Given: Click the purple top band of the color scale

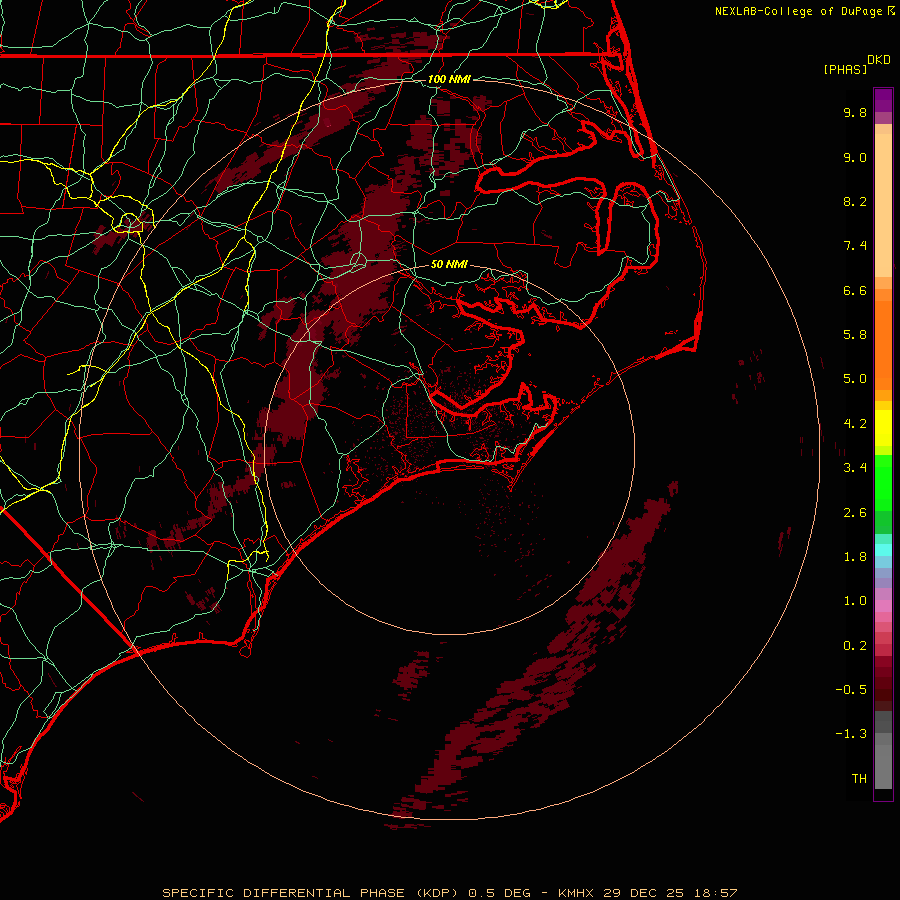Looking at the screenshot, I should (883, 100).
